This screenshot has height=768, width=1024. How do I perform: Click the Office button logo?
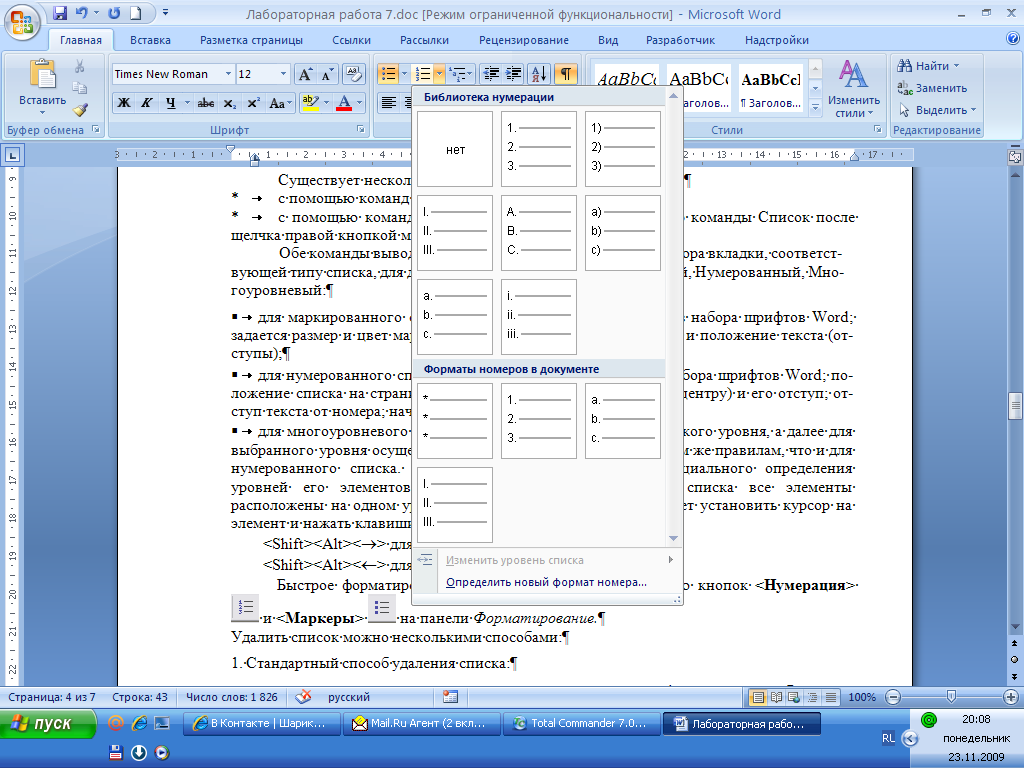[x=22, y=22]
